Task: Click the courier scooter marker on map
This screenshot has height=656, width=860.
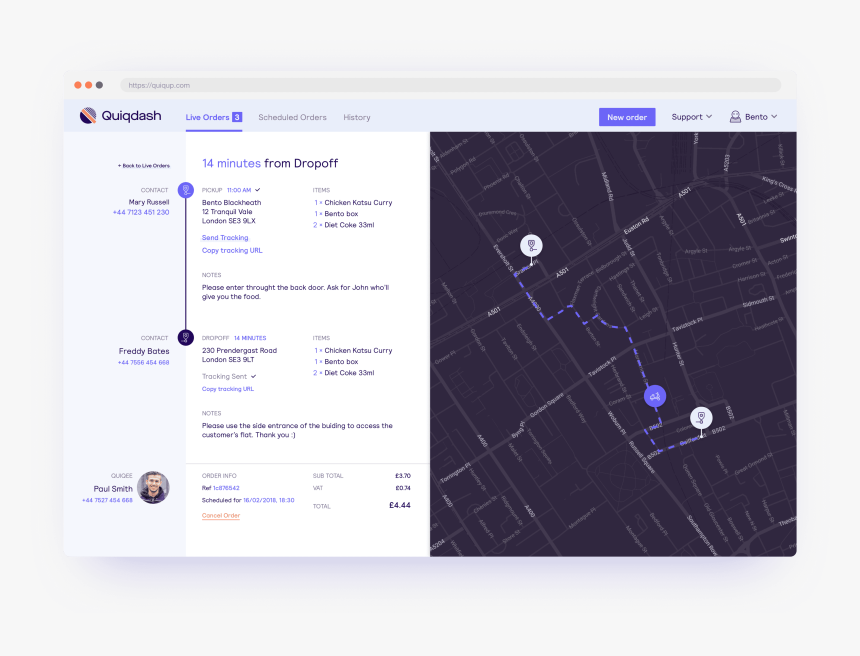Action: 655,396
